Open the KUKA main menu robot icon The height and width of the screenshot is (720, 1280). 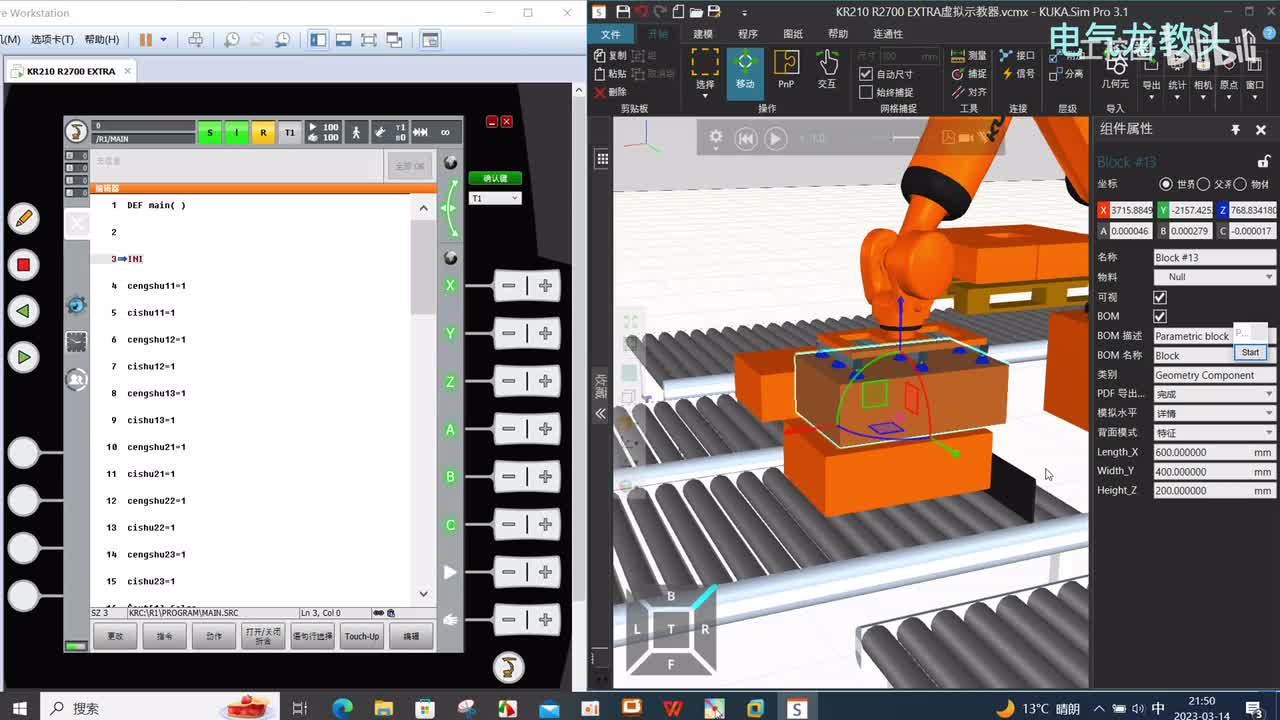click(x=76, y=131)
